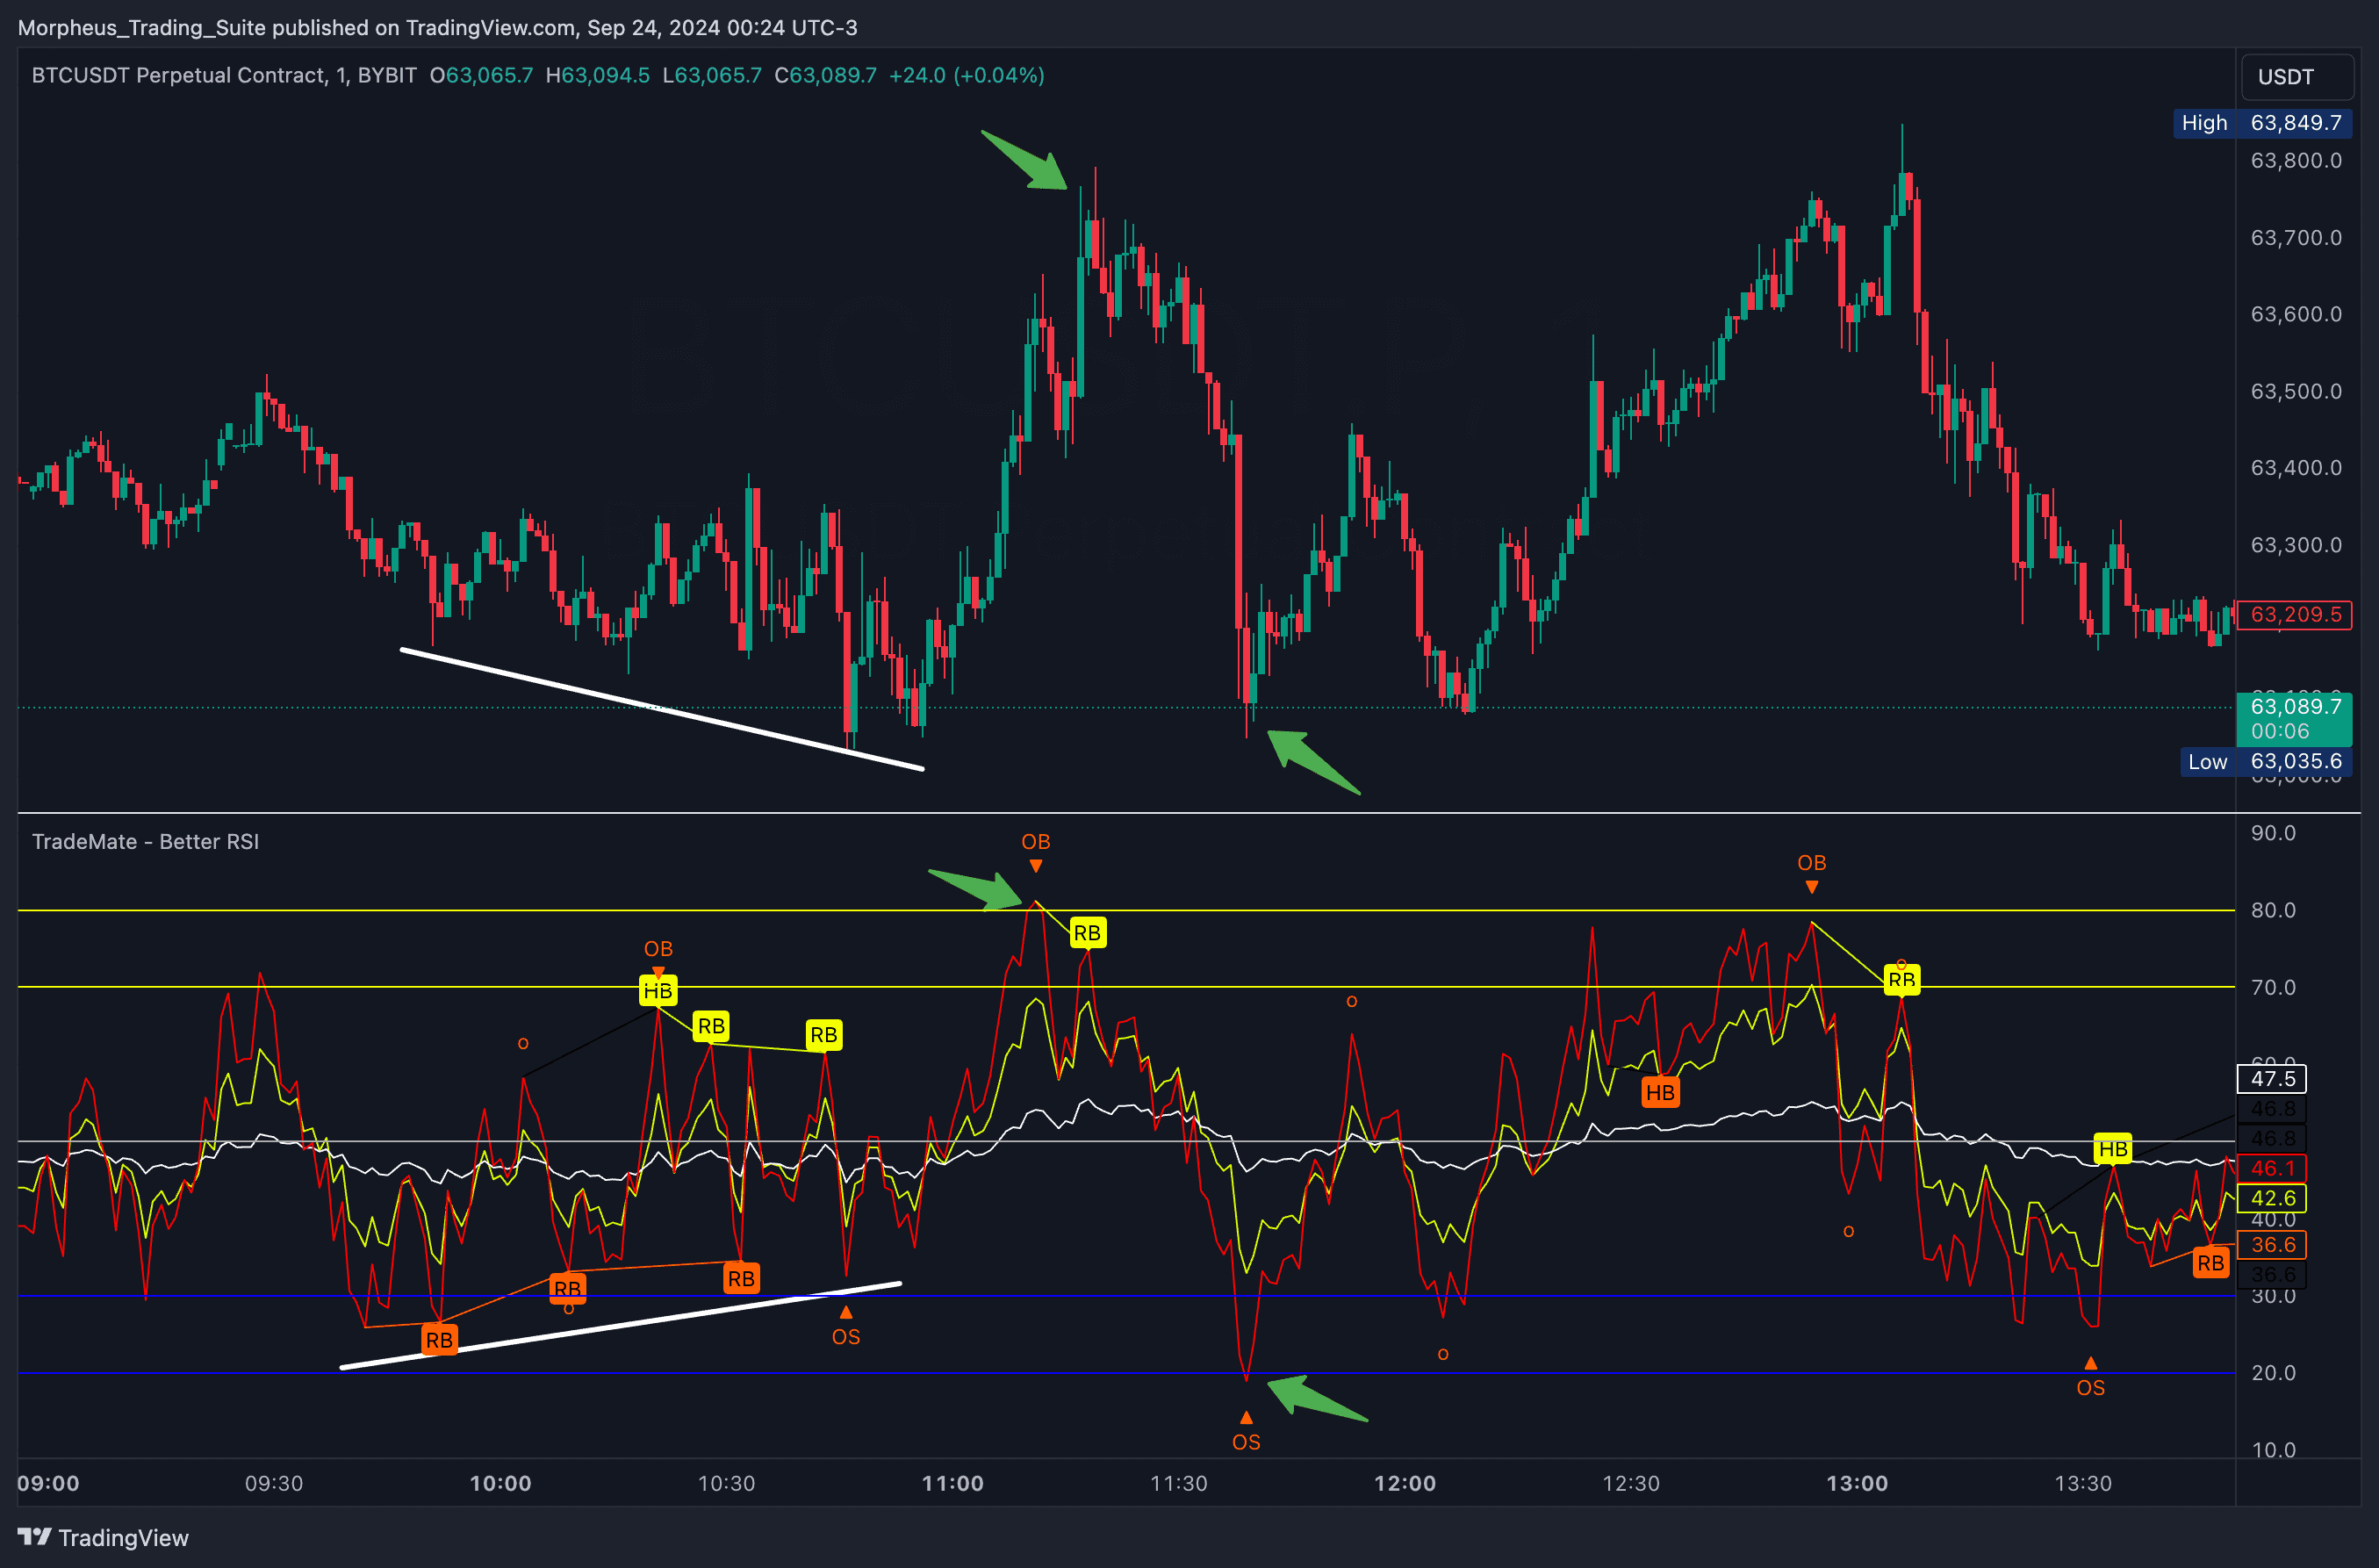Click the green arrow below the candlestick low

[x=1313, y=762]
